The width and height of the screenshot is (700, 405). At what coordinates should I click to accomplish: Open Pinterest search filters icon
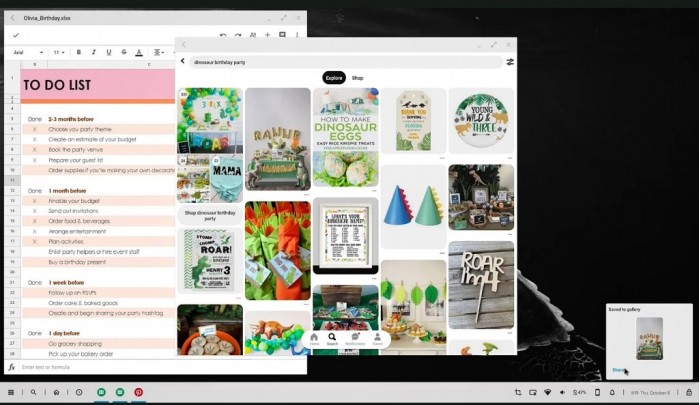point(510,62)
